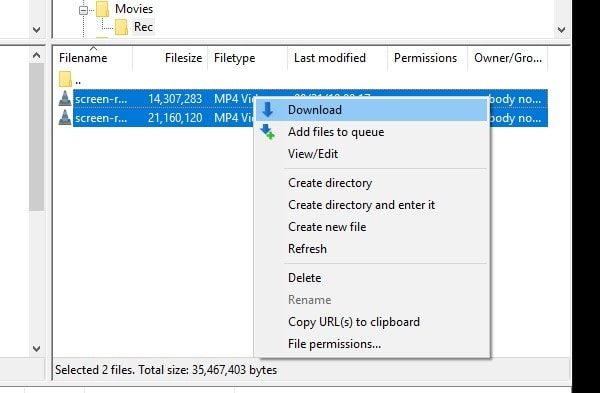Click tree panel scroll down arrow at right
The width and height of the screenshot is (600, 393).
pos(561,30)
